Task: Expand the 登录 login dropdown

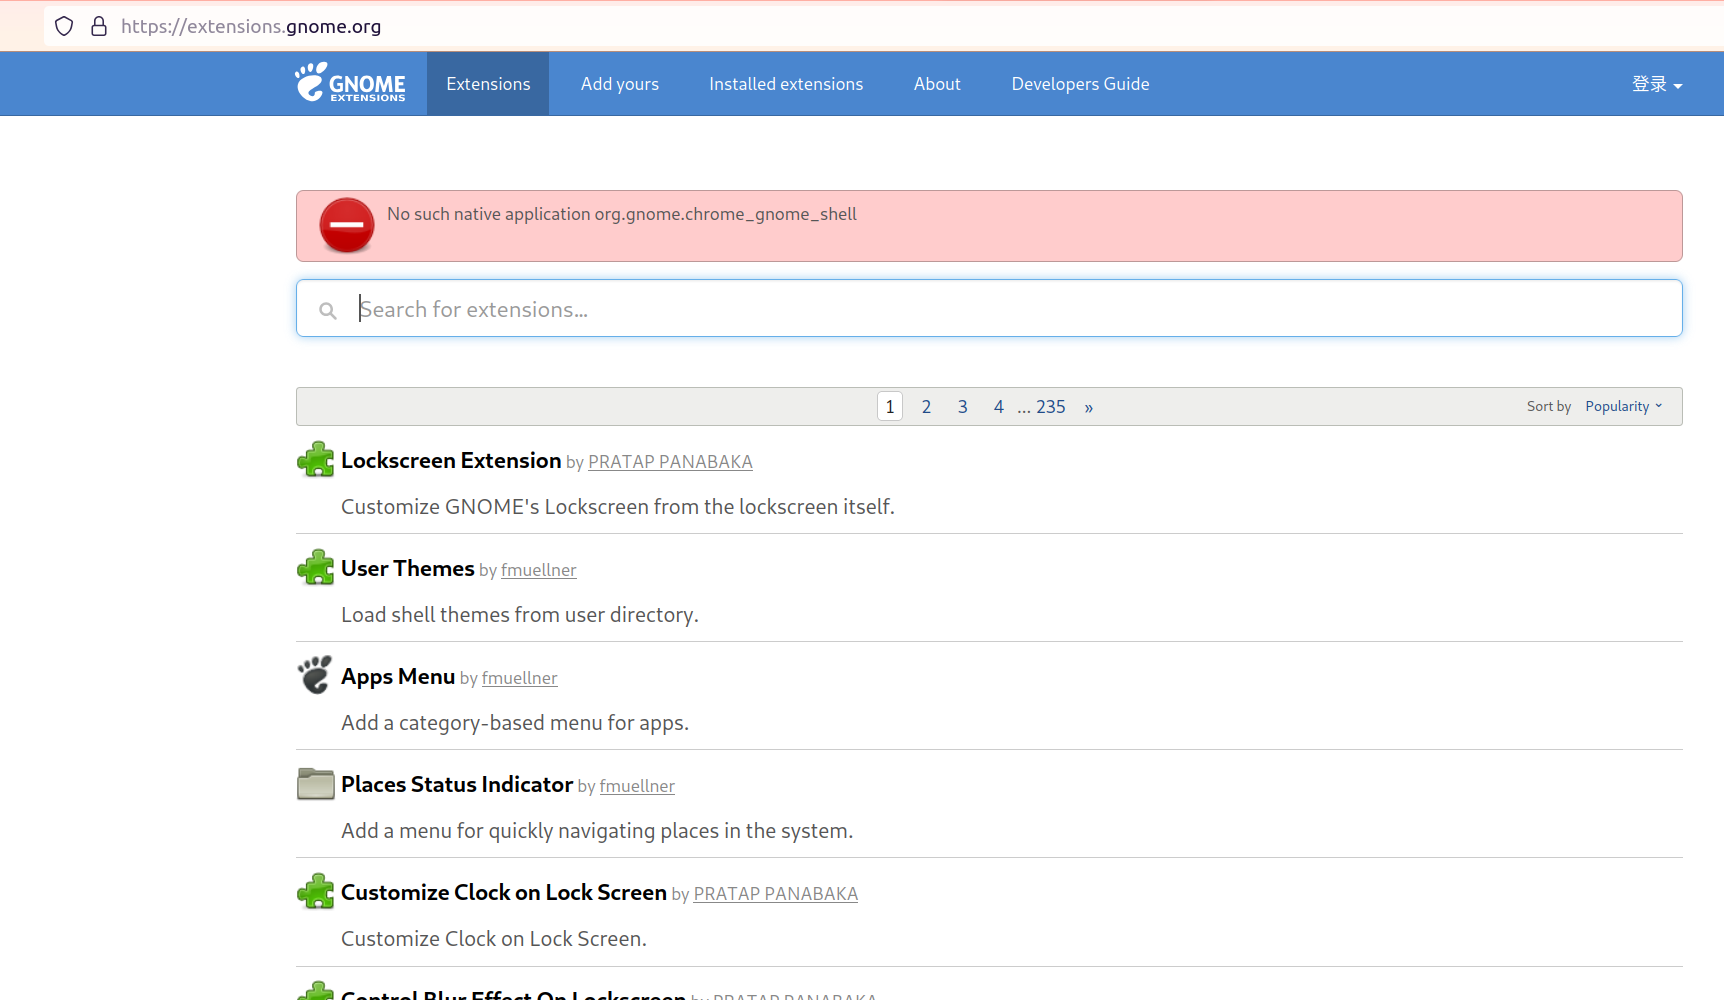Action: (x=1657, y=84)
